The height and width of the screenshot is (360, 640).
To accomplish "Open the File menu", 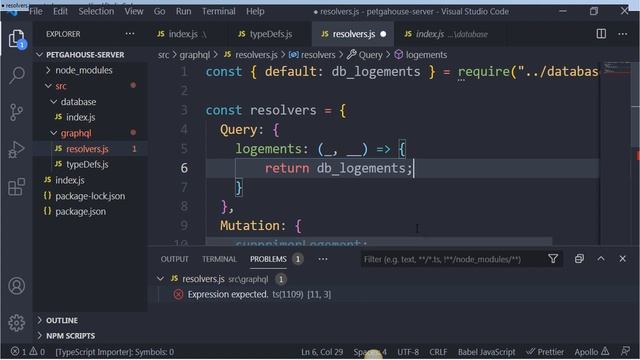I will pos(36,11).
